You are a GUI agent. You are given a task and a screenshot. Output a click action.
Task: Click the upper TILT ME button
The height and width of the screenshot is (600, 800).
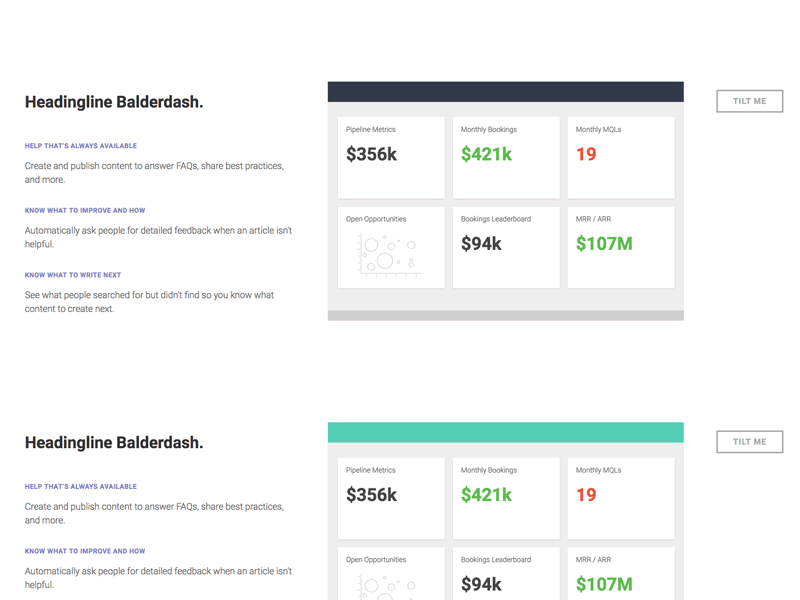749,101
